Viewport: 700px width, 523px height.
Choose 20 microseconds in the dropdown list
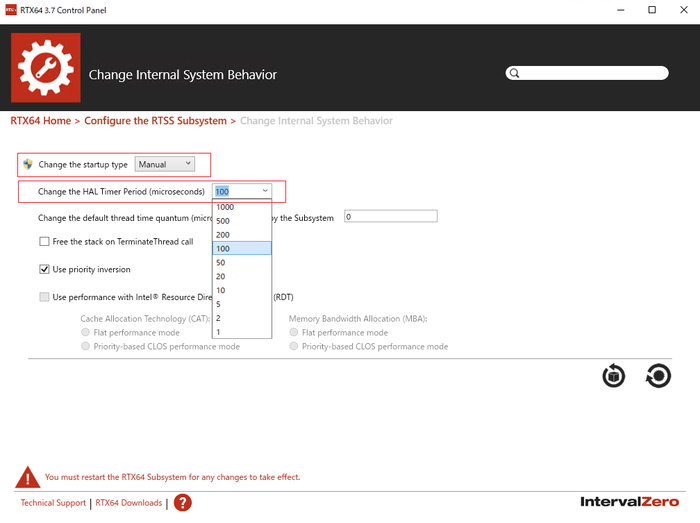(x=221, y=276)
